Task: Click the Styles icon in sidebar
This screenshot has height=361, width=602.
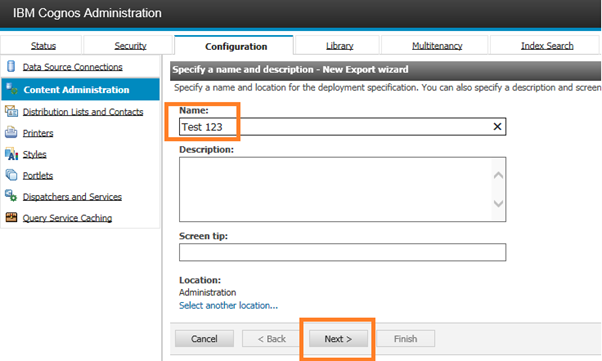Action: [x=11, y=154]
